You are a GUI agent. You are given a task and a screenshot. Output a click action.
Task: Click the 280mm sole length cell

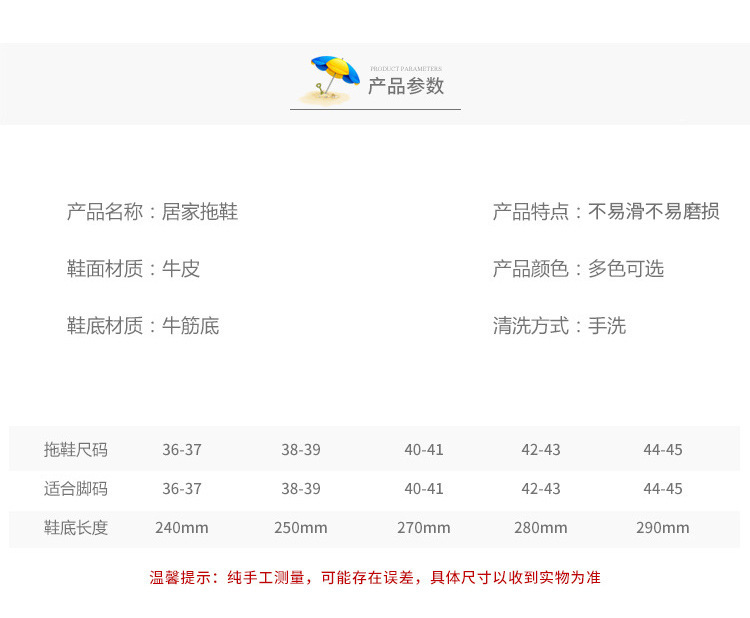click(x=541, y=528)
